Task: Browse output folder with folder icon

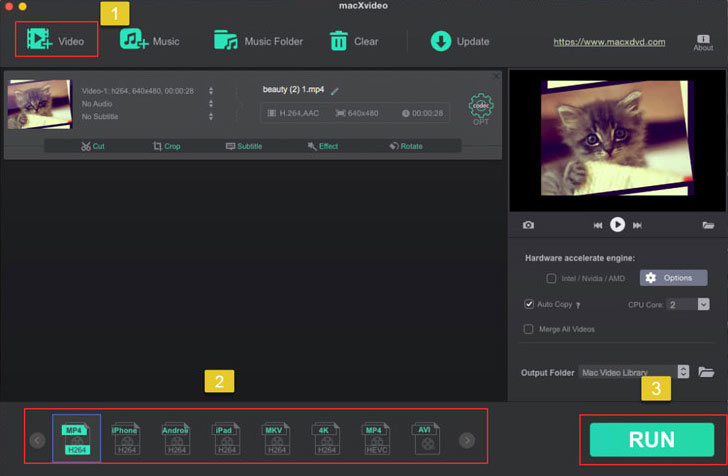Action: click(x=706, y=372)
